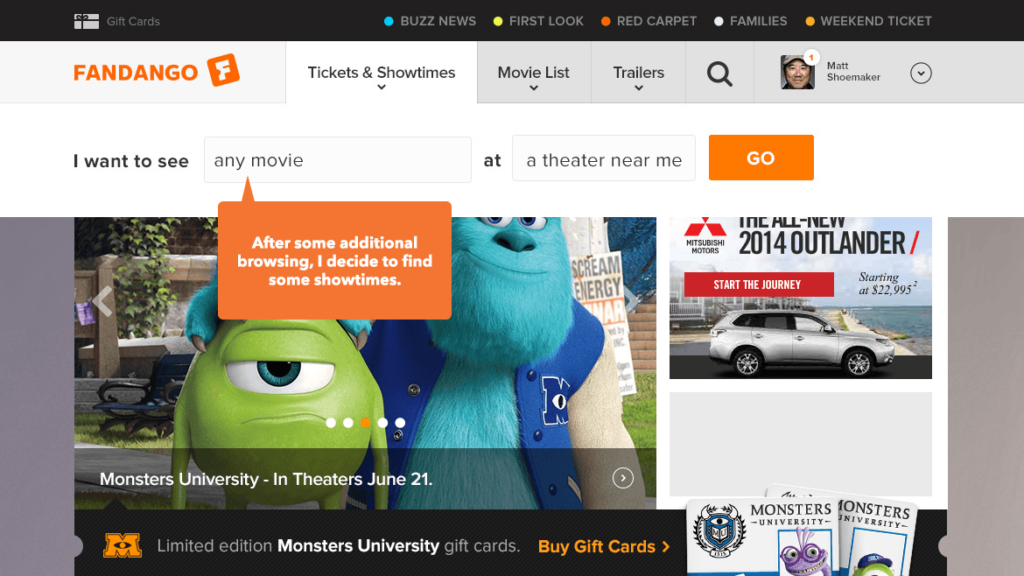The width and height of the screenshot is (1024, 576).
Task: Expand the account dropdown arrow
Action: tap(921, 73)
